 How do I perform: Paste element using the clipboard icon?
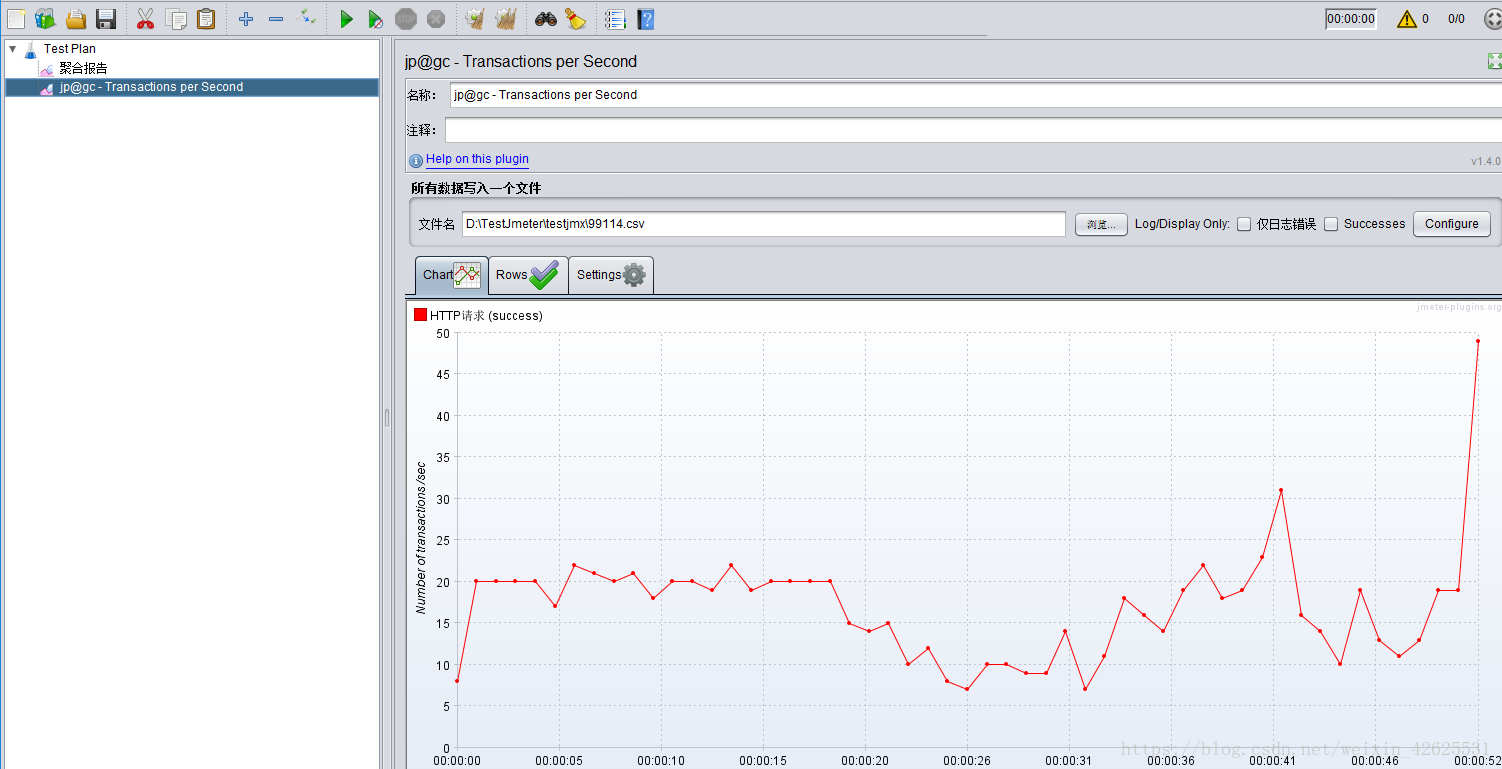pos(206,18)
